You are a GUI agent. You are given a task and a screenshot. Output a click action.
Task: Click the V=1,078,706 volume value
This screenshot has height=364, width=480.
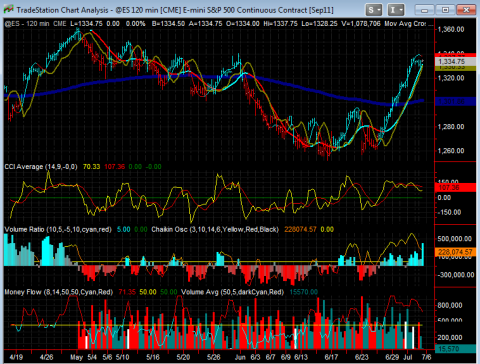tap(361, 24)
